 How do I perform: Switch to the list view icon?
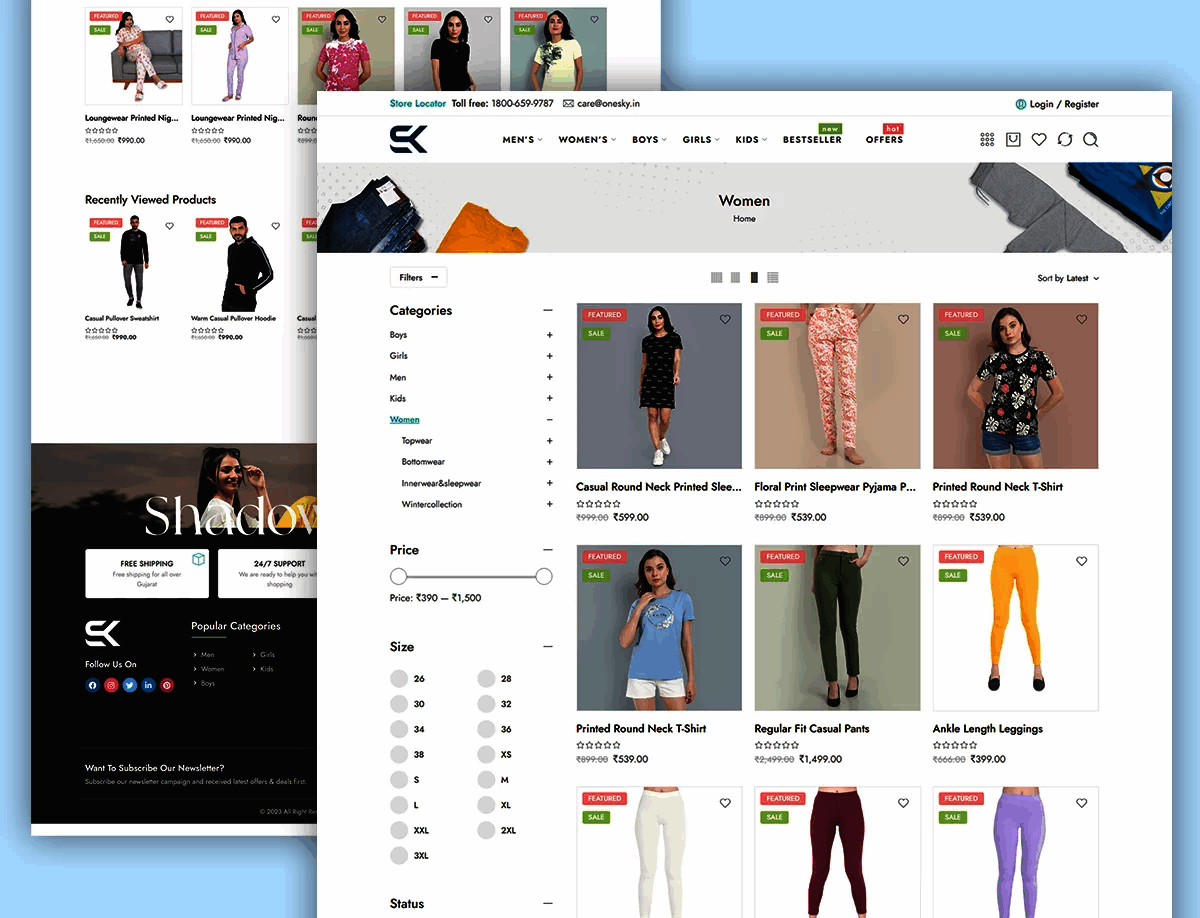(773, 278)
